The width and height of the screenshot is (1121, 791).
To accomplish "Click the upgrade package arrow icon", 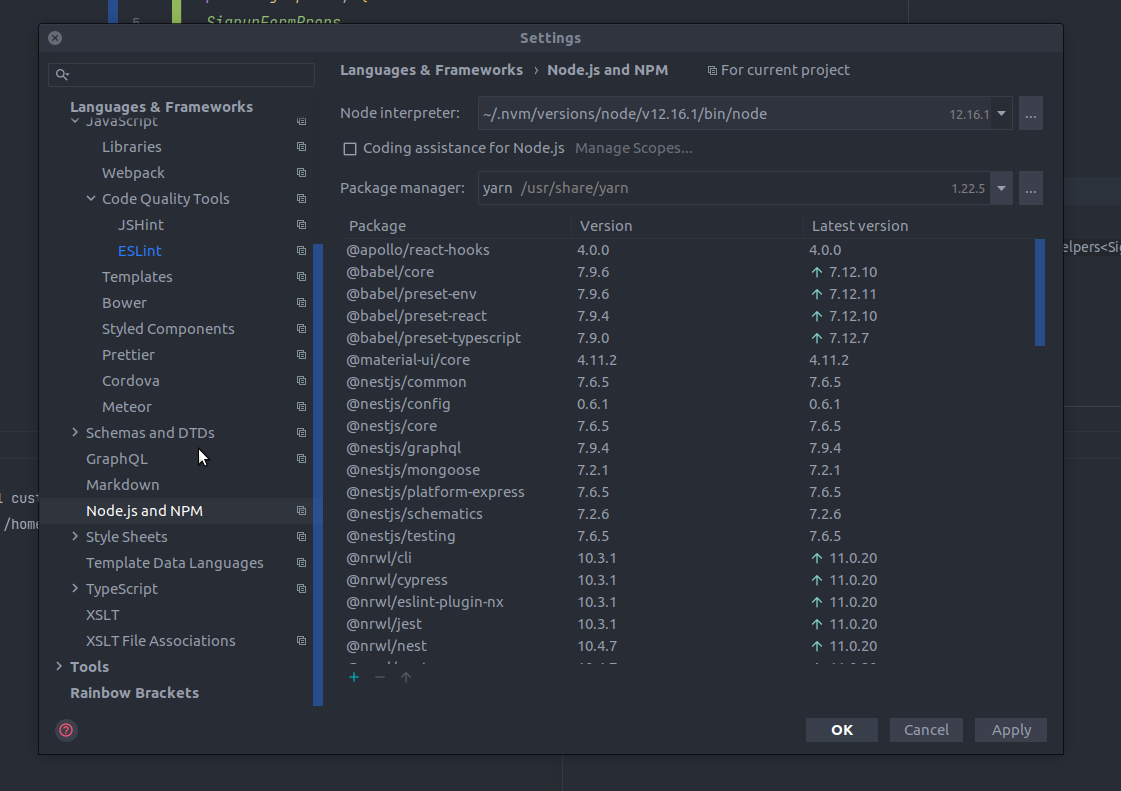I will 406,677.
